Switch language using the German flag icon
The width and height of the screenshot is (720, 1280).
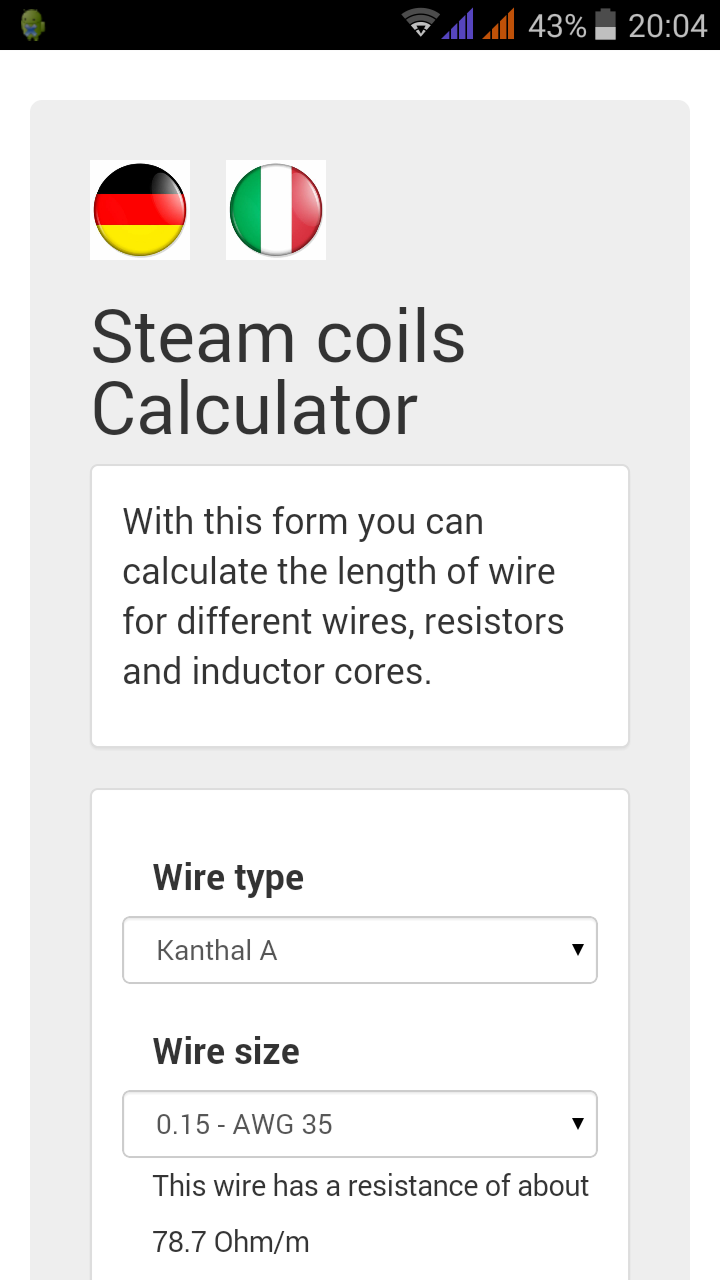(x=139, y=209)
